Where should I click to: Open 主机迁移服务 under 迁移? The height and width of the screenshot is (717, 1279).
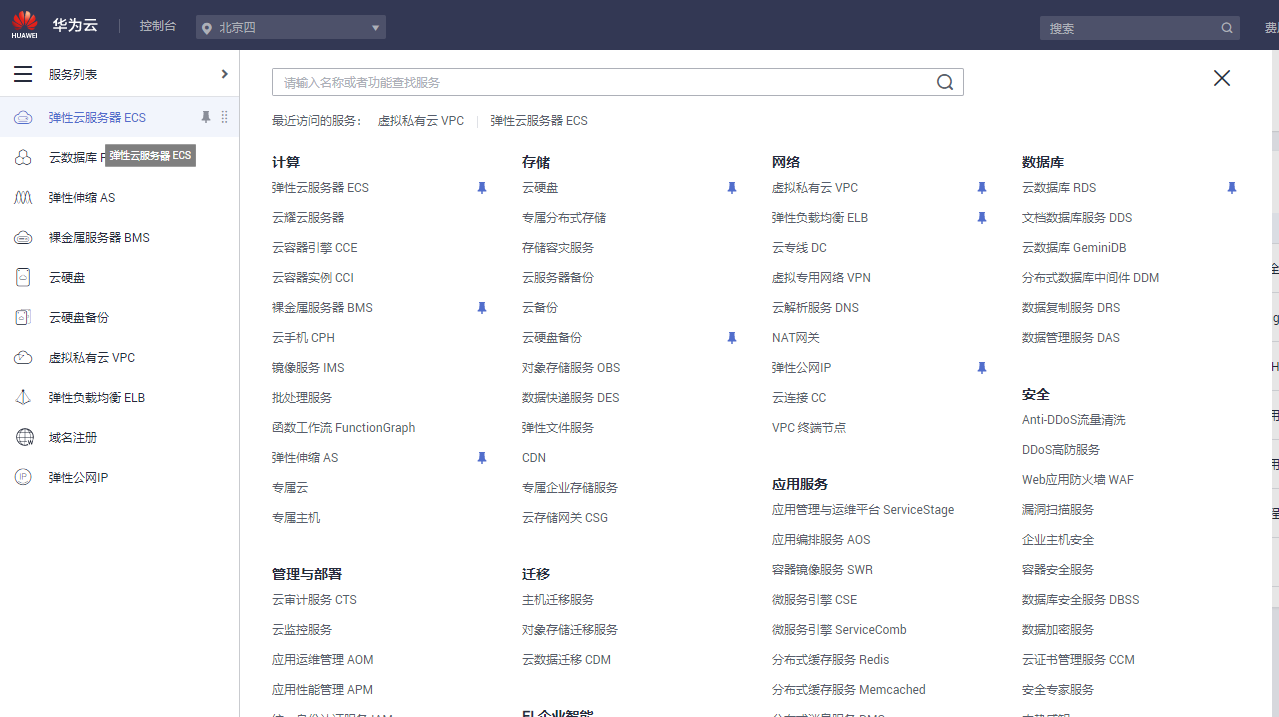(x=558, y=600)
